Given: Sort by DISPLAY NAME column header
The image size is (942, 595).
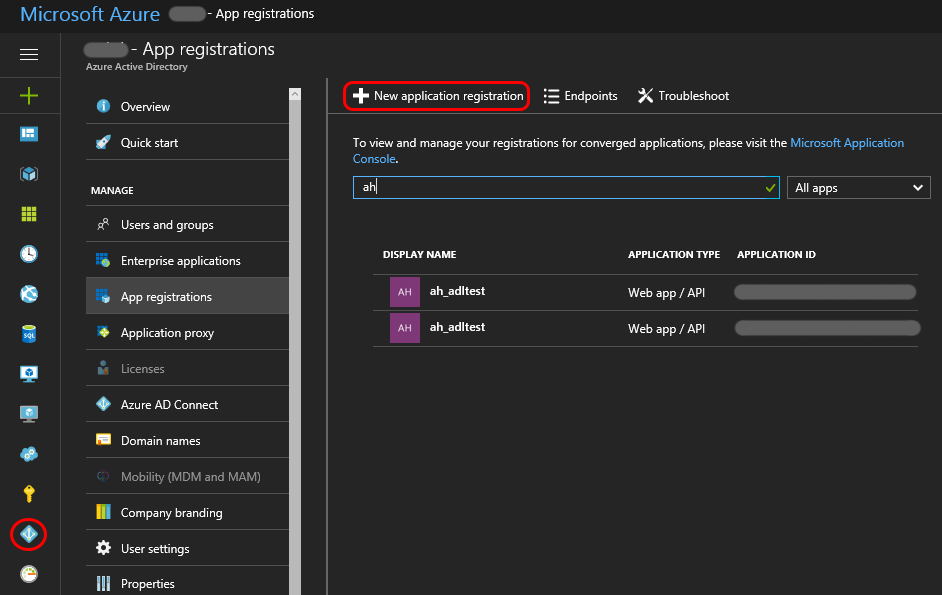Looking at the screenshot, I should click(x=419, y=254).
